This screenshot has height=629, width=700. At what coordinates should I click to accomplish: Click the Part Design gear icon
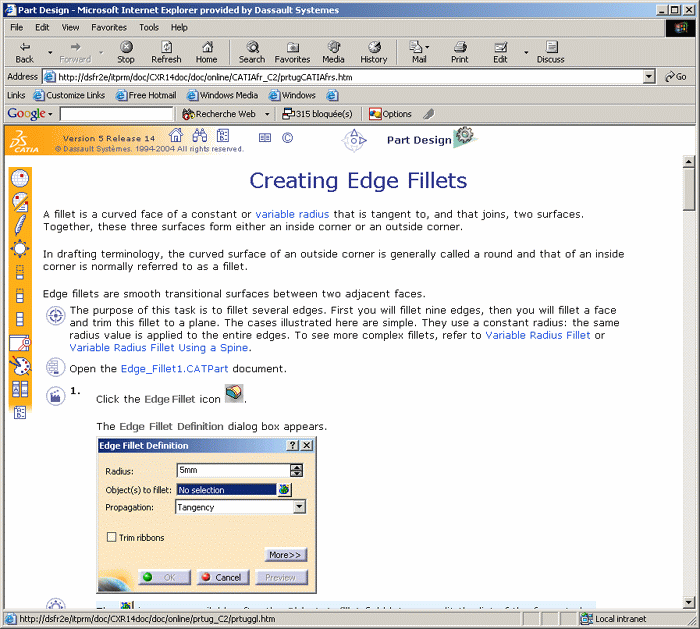coord(465,135)
